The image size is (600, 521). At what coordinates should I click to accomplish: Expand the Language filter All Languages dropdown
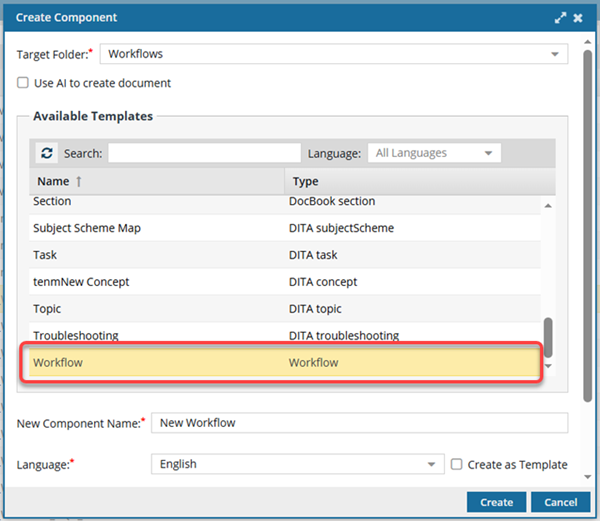click(488, 153)
